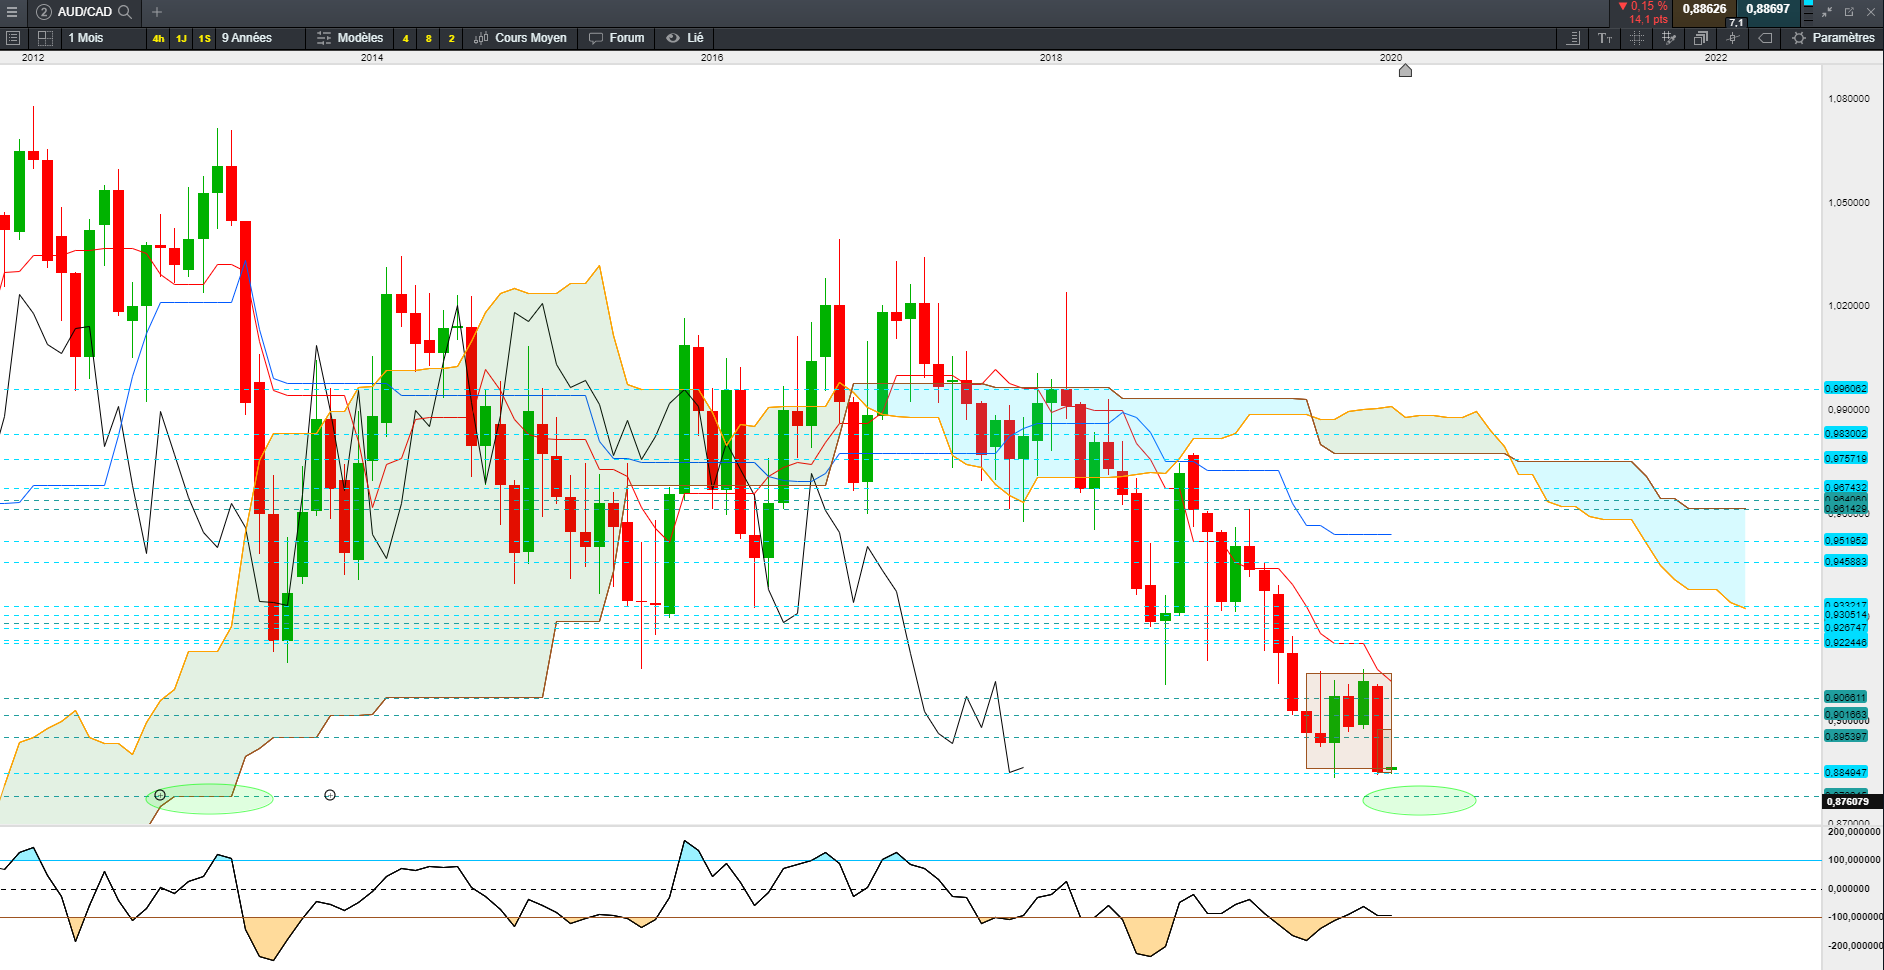Click the 1,050000 price axis label

tap(1848, 203)
